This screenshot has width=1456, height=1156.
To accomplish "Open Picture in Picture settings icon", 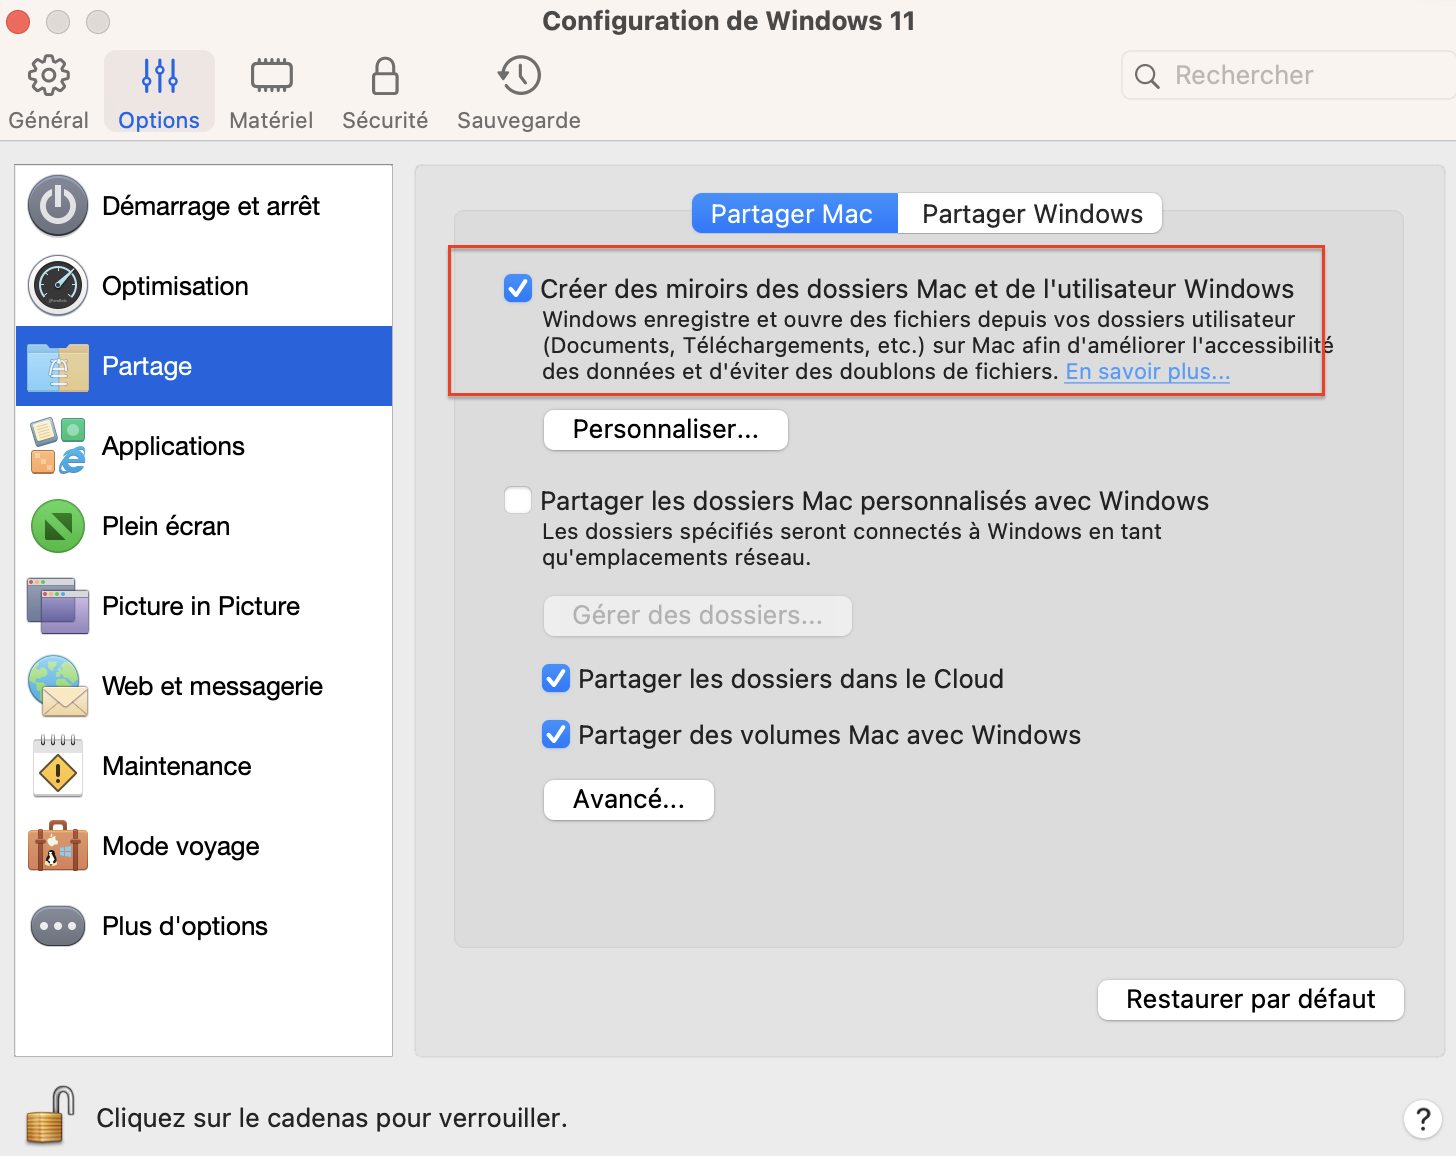I will point(58,606).
